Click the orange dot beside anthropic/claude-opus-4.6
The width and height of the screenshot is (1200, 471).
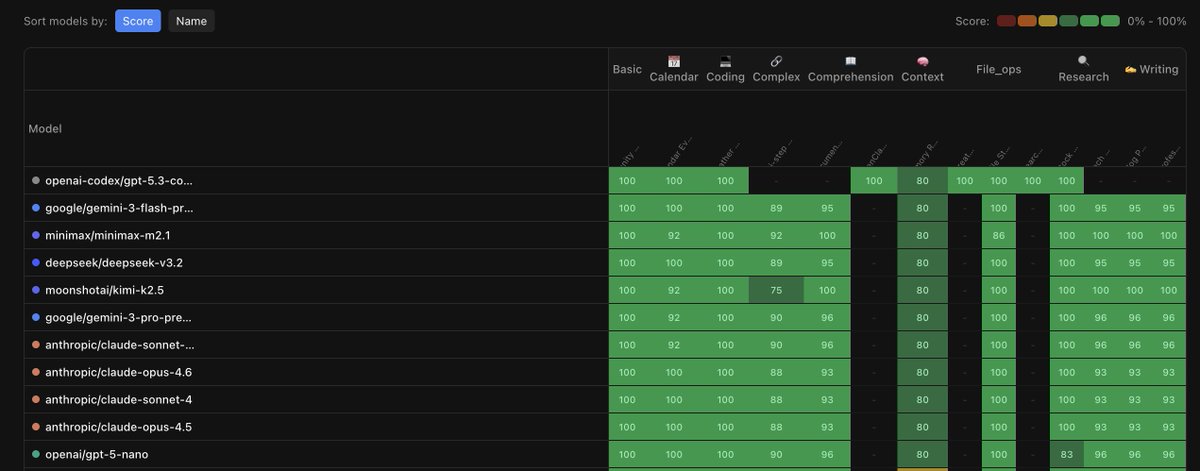pos(36,372)
